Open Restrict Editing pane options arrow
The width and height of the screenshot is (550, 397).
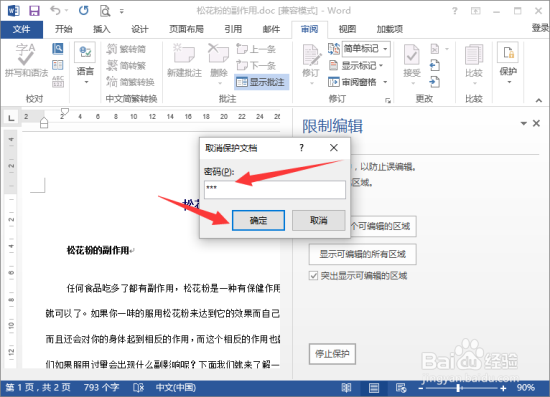524,123
